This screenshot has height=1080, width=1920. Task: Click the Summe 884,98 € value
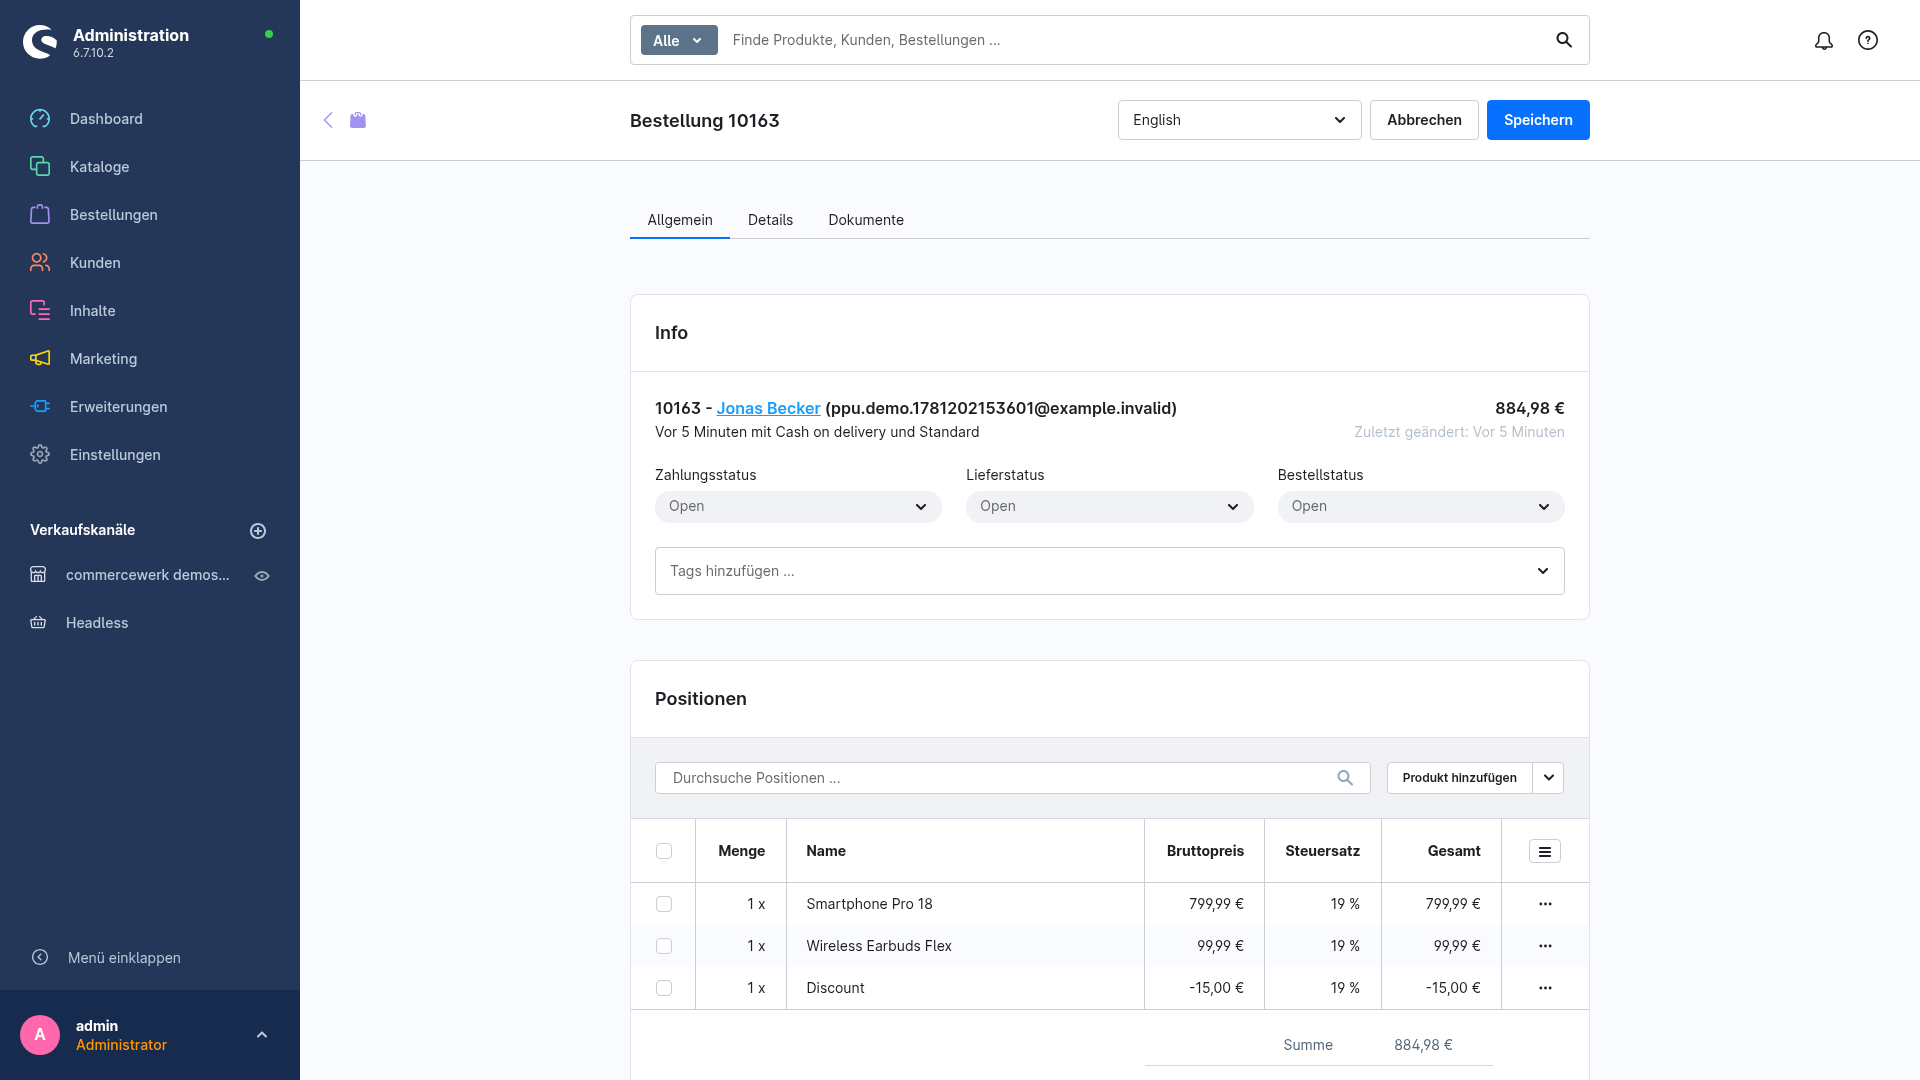pos(1423,1045)
